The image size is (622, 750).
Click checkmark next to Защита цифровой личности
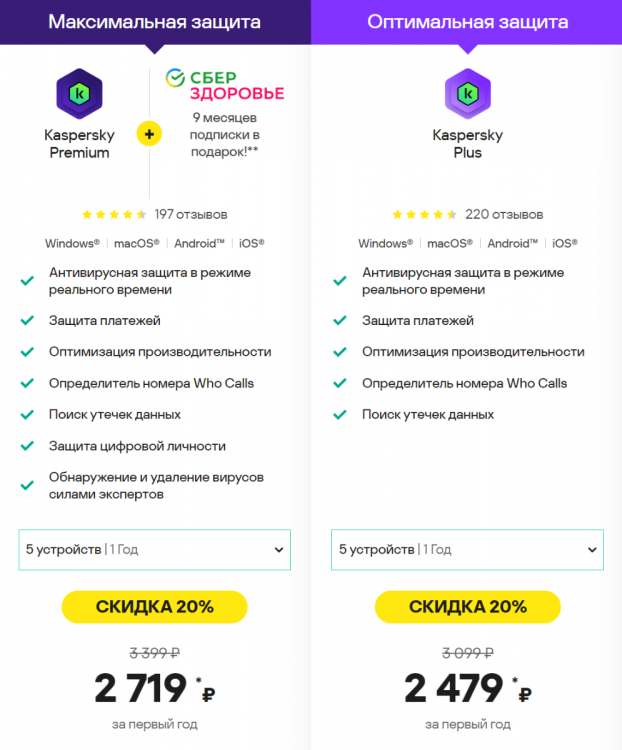(x=28, y=447)
